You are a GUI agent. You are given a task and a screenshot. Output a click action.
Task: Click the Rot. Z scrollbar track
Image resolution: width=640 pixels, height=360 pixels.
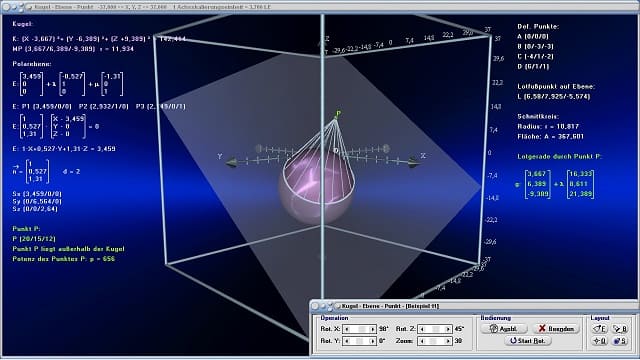(x=434, y=329)
